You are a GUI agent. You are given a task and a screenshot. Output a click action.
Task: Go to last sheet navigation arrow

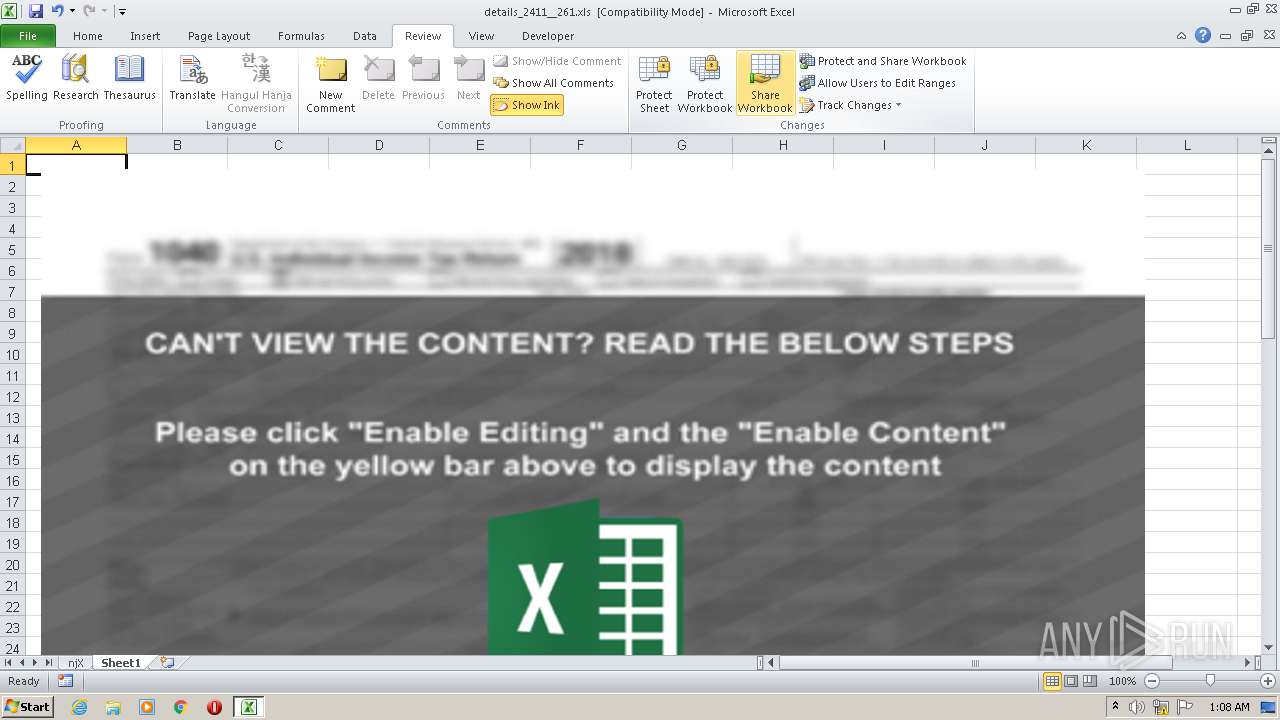click(x=48, y=662)
